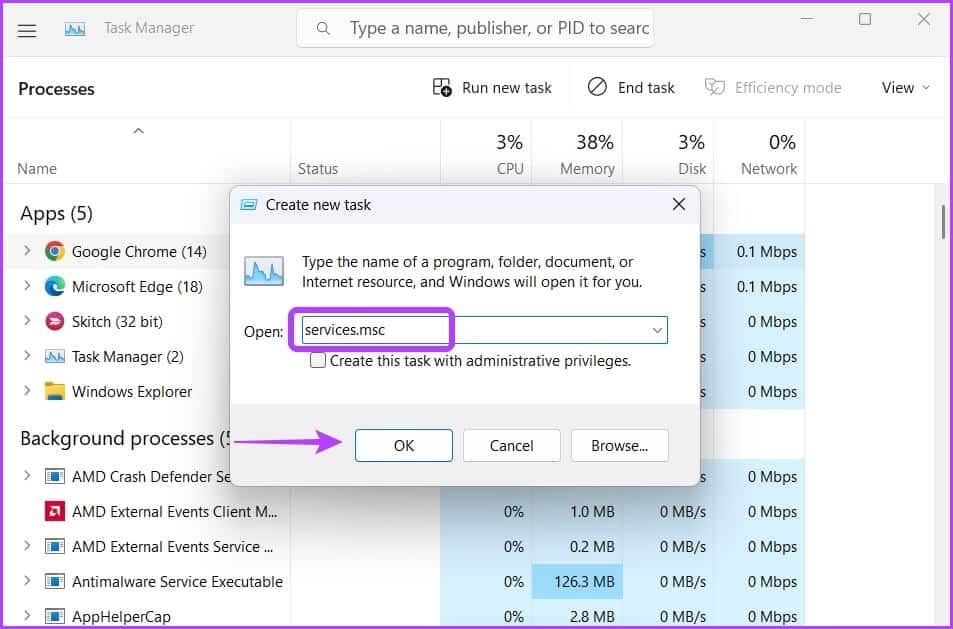This screenshot has width=953, height=629.
Task: Click the Microsoft Edge process icon
Action: pyautogui.click(x=55, y=287)
